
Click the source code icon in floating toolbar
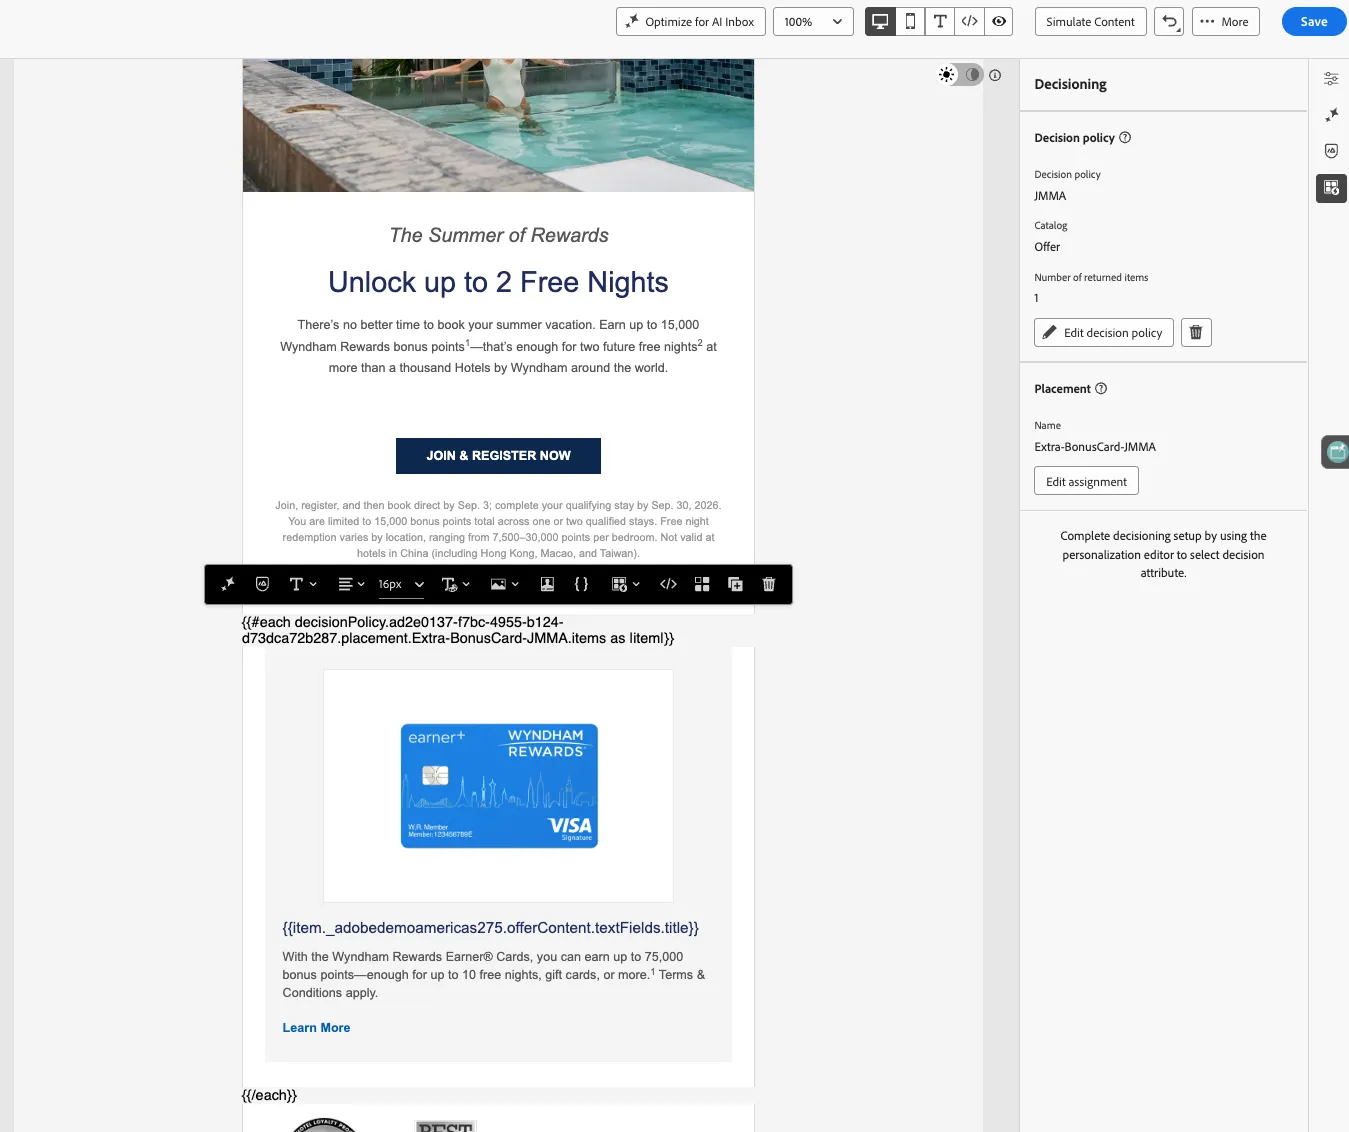[668, 584]
